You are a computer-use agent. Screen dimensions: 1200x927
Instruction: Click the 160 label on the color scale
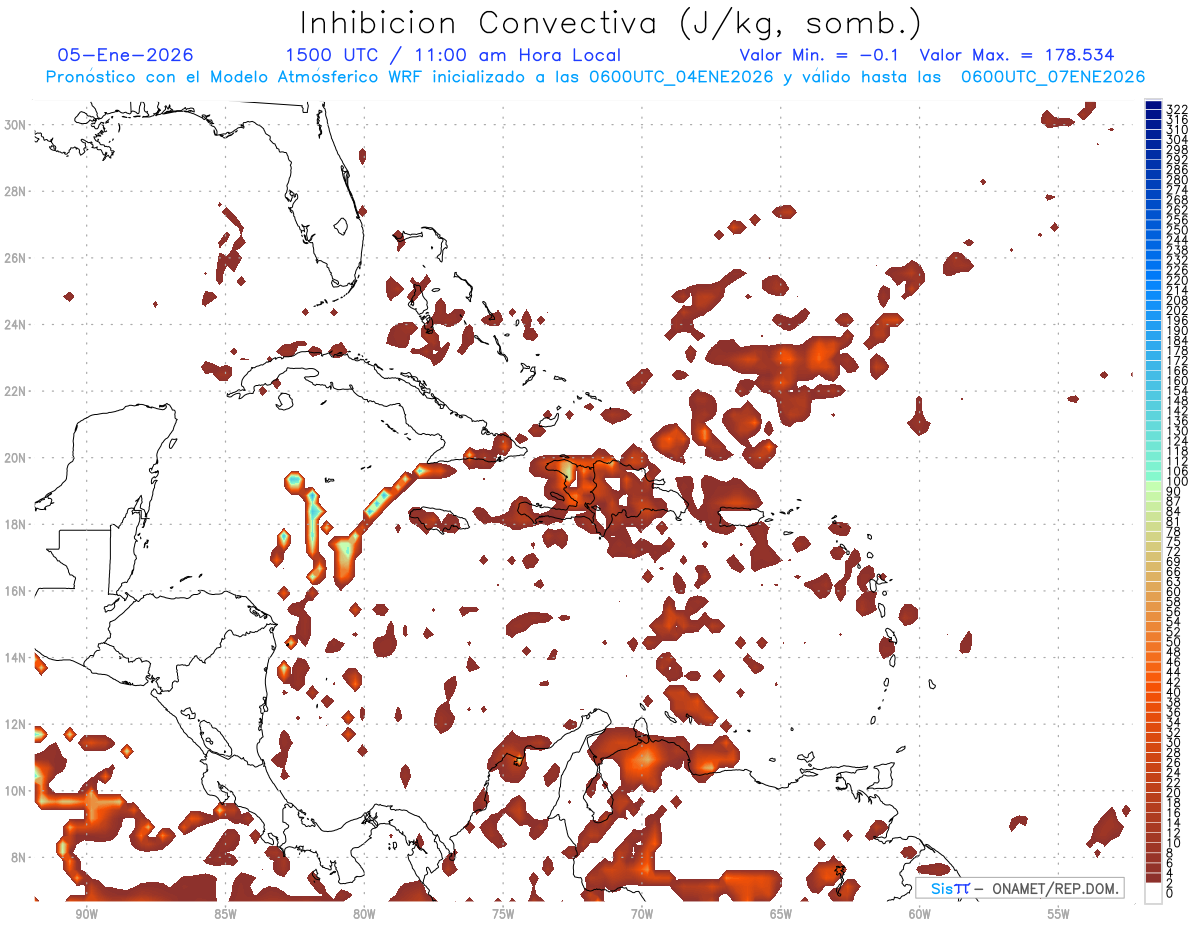(1177, 381)
